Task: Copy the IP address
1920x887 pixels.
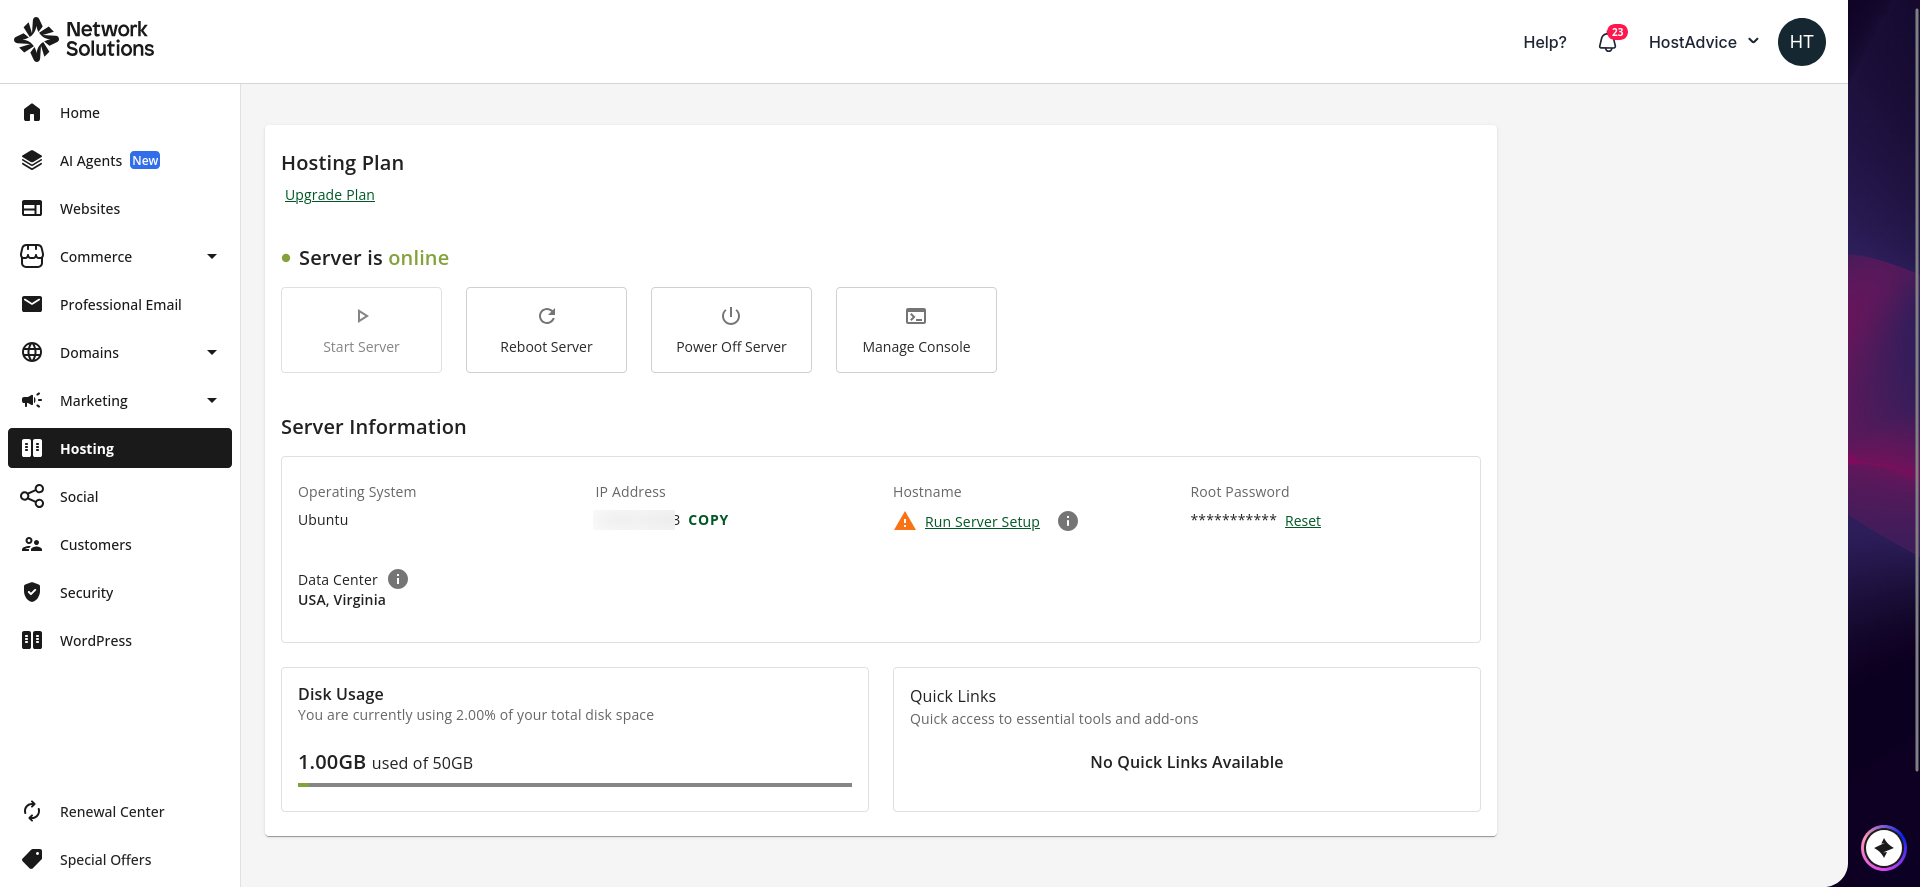Action: pos(708,520)
